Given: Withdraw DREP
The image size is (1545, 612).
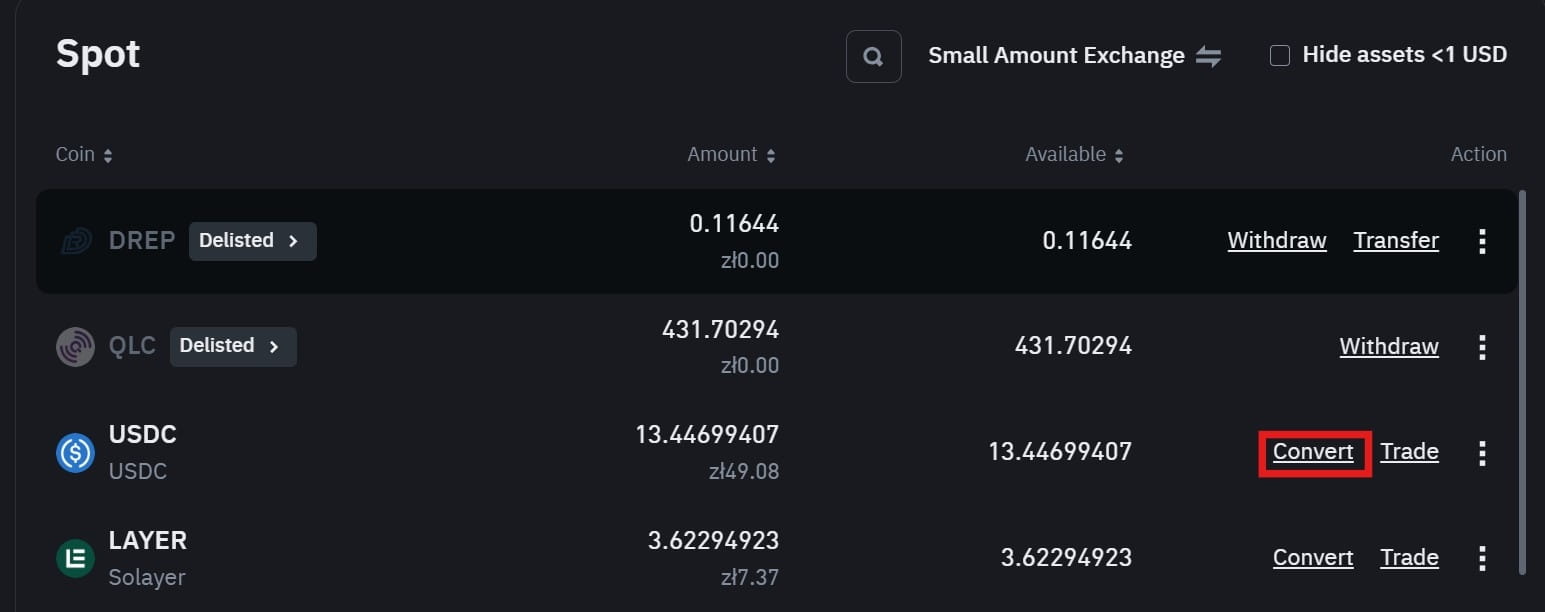Looking at the screenshot, I should click(1277, 241).
